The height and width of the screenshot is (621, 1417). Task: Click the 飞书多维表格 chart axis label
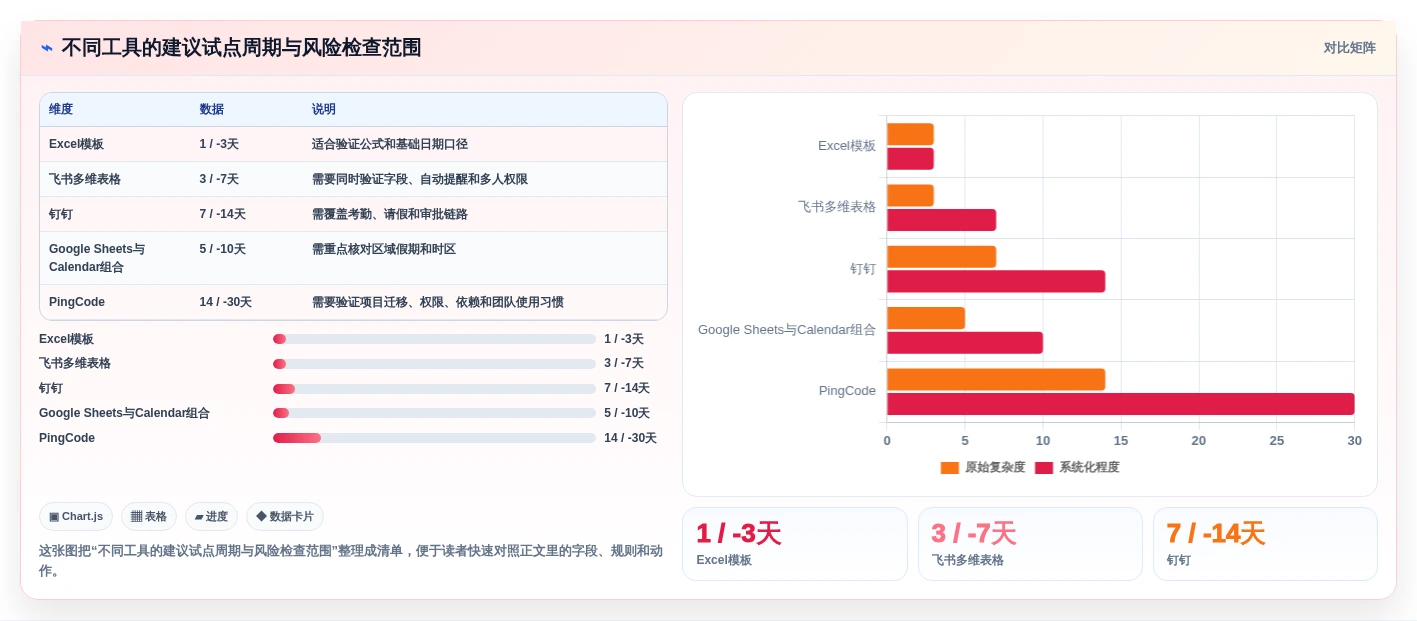point(837,207)
